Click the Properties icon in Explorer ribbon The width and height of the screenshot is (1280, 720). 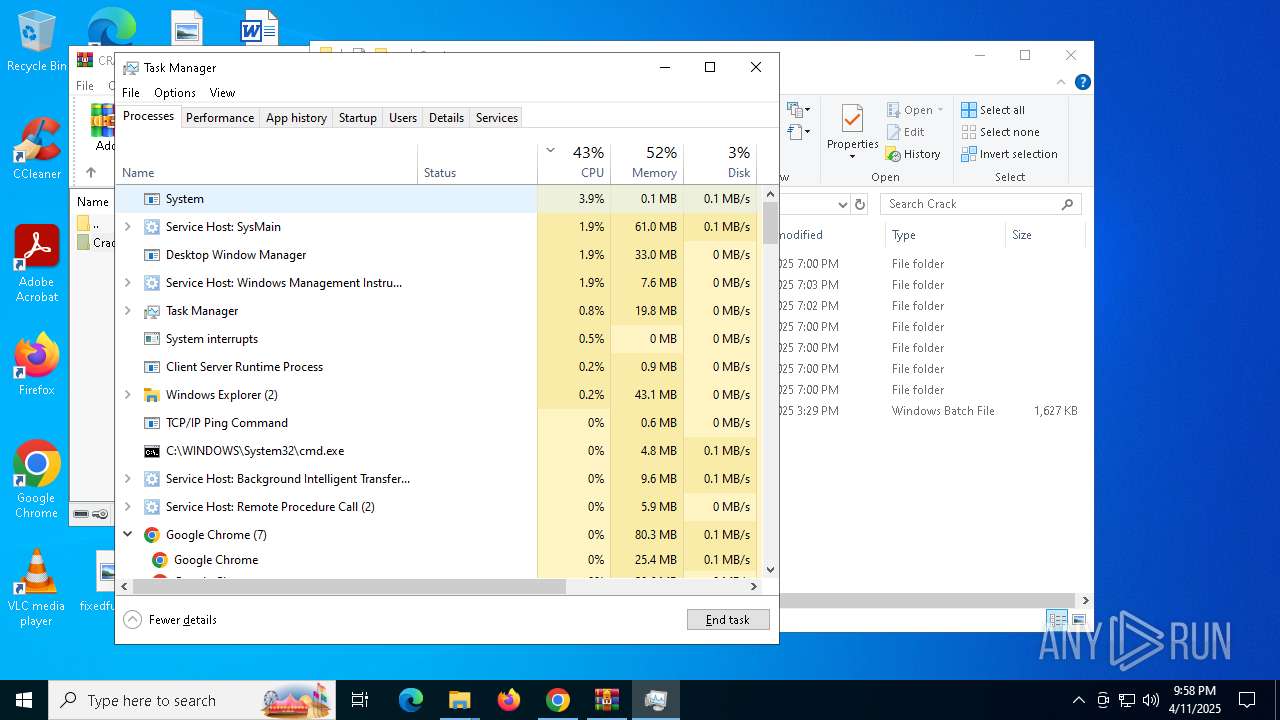(x=852, y=119)
